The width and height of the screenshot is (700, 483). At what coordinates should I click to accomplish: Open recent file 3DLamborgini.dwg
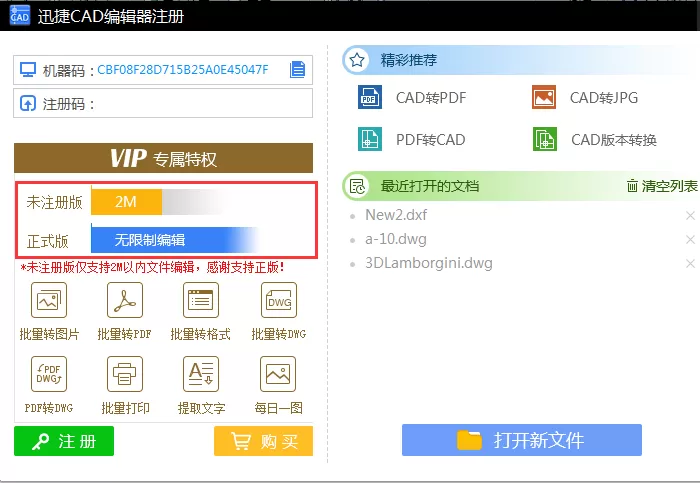pos(429,263)
